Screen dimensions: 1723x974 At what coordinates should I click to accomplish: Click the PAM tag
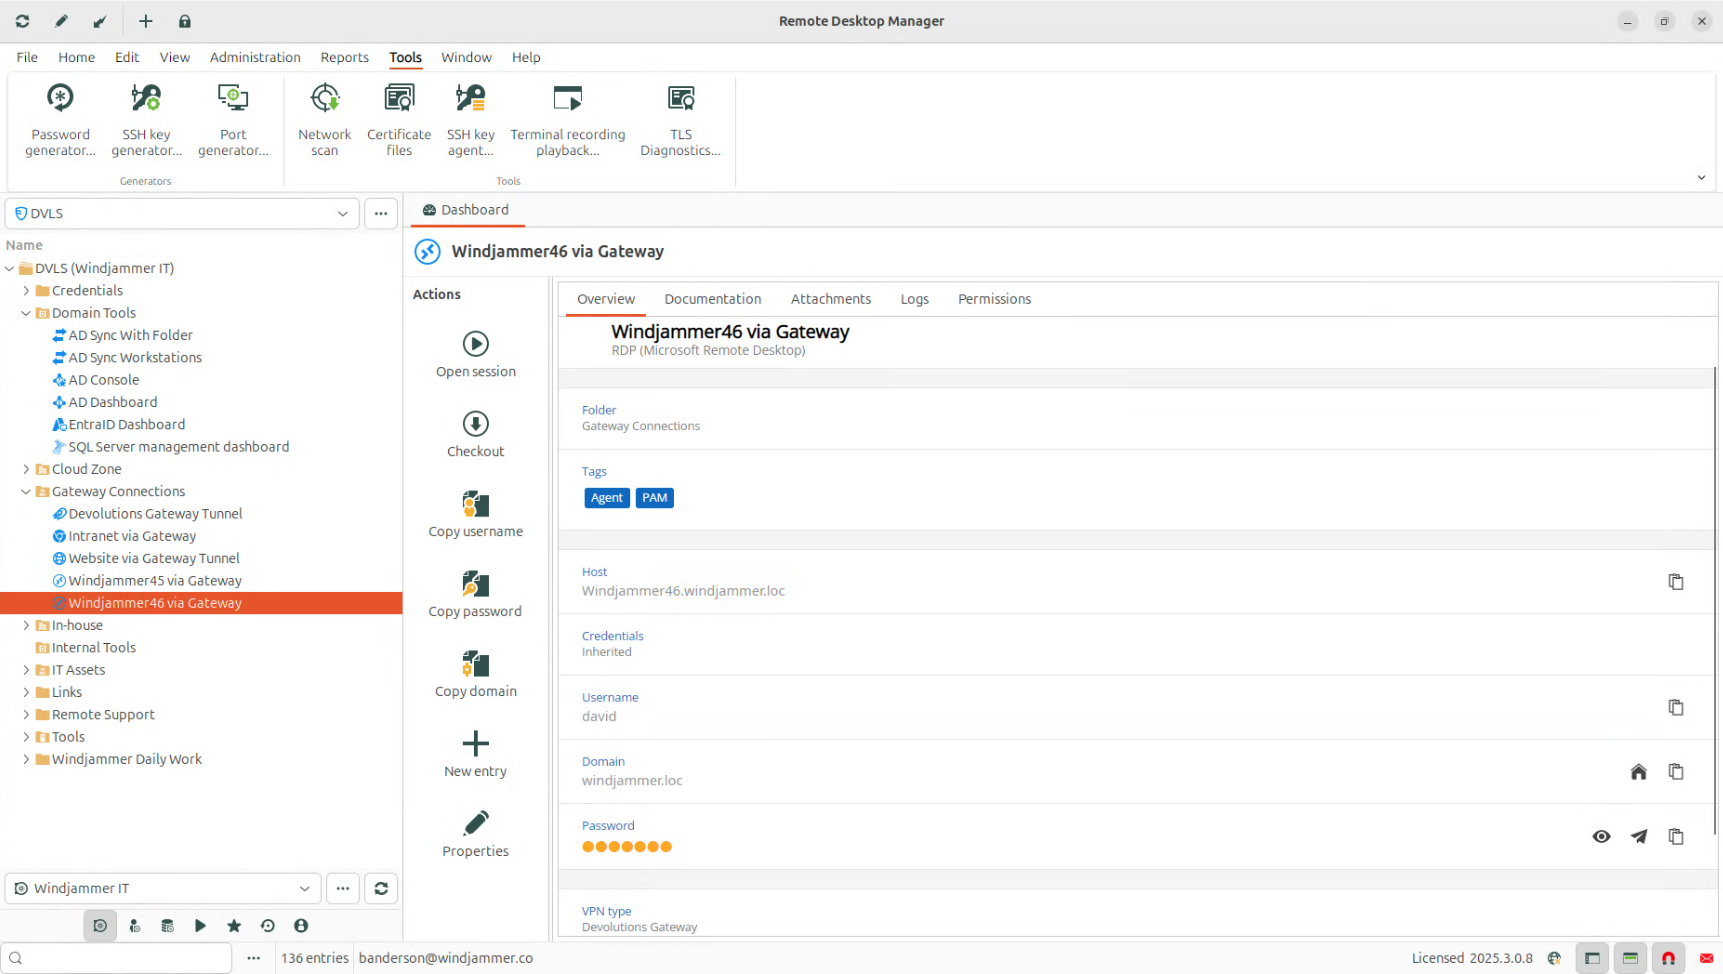pyautogui.click(x=654, y=498)
